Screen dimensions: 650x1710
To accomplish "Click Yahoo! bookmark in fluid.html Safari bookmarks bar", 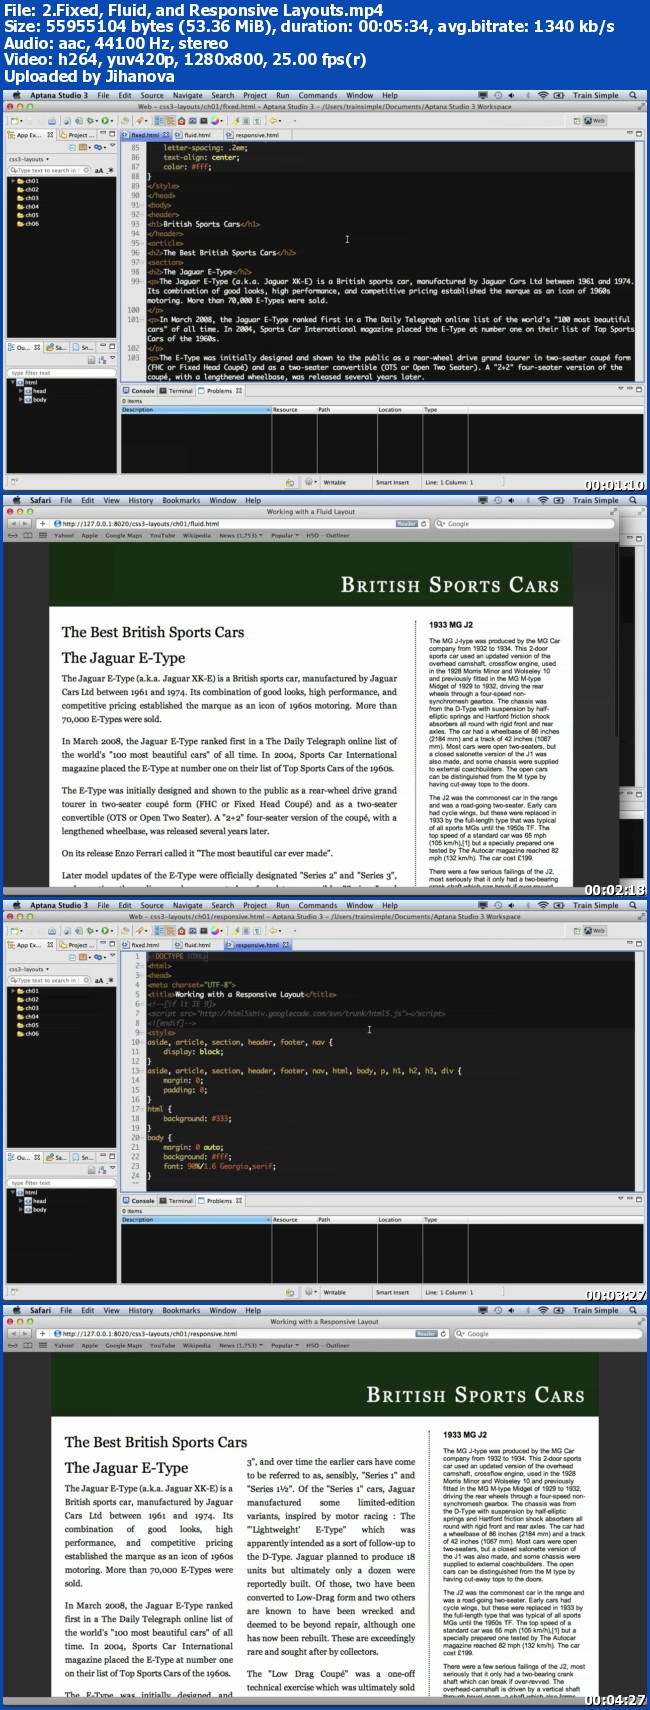I will click(x=64, y=535).
